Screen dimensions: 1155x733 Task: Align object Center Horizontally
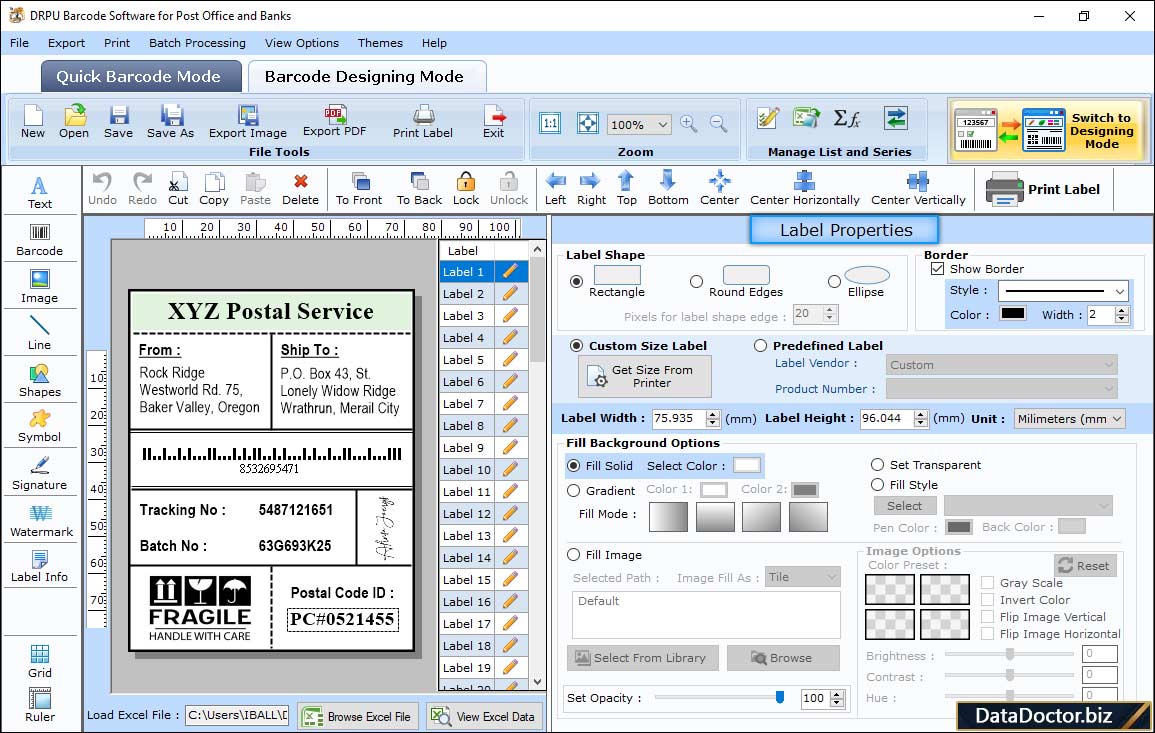click(x=804, y=189)
